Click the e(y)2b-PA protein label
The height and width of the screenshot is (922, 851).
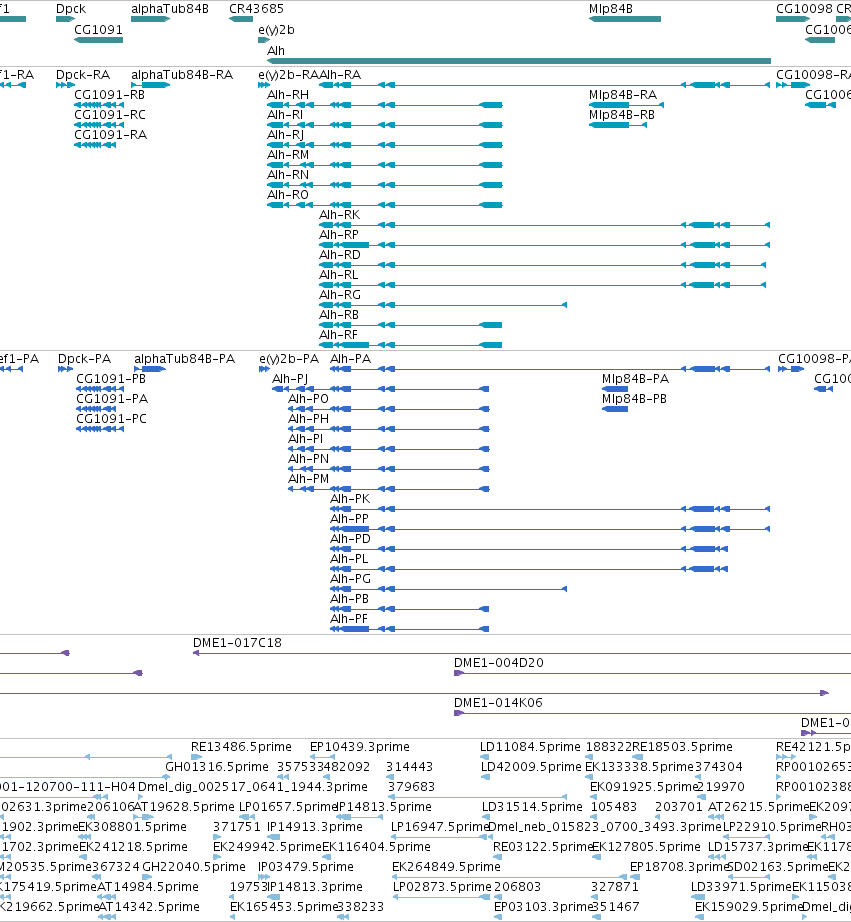coord(289,359)
